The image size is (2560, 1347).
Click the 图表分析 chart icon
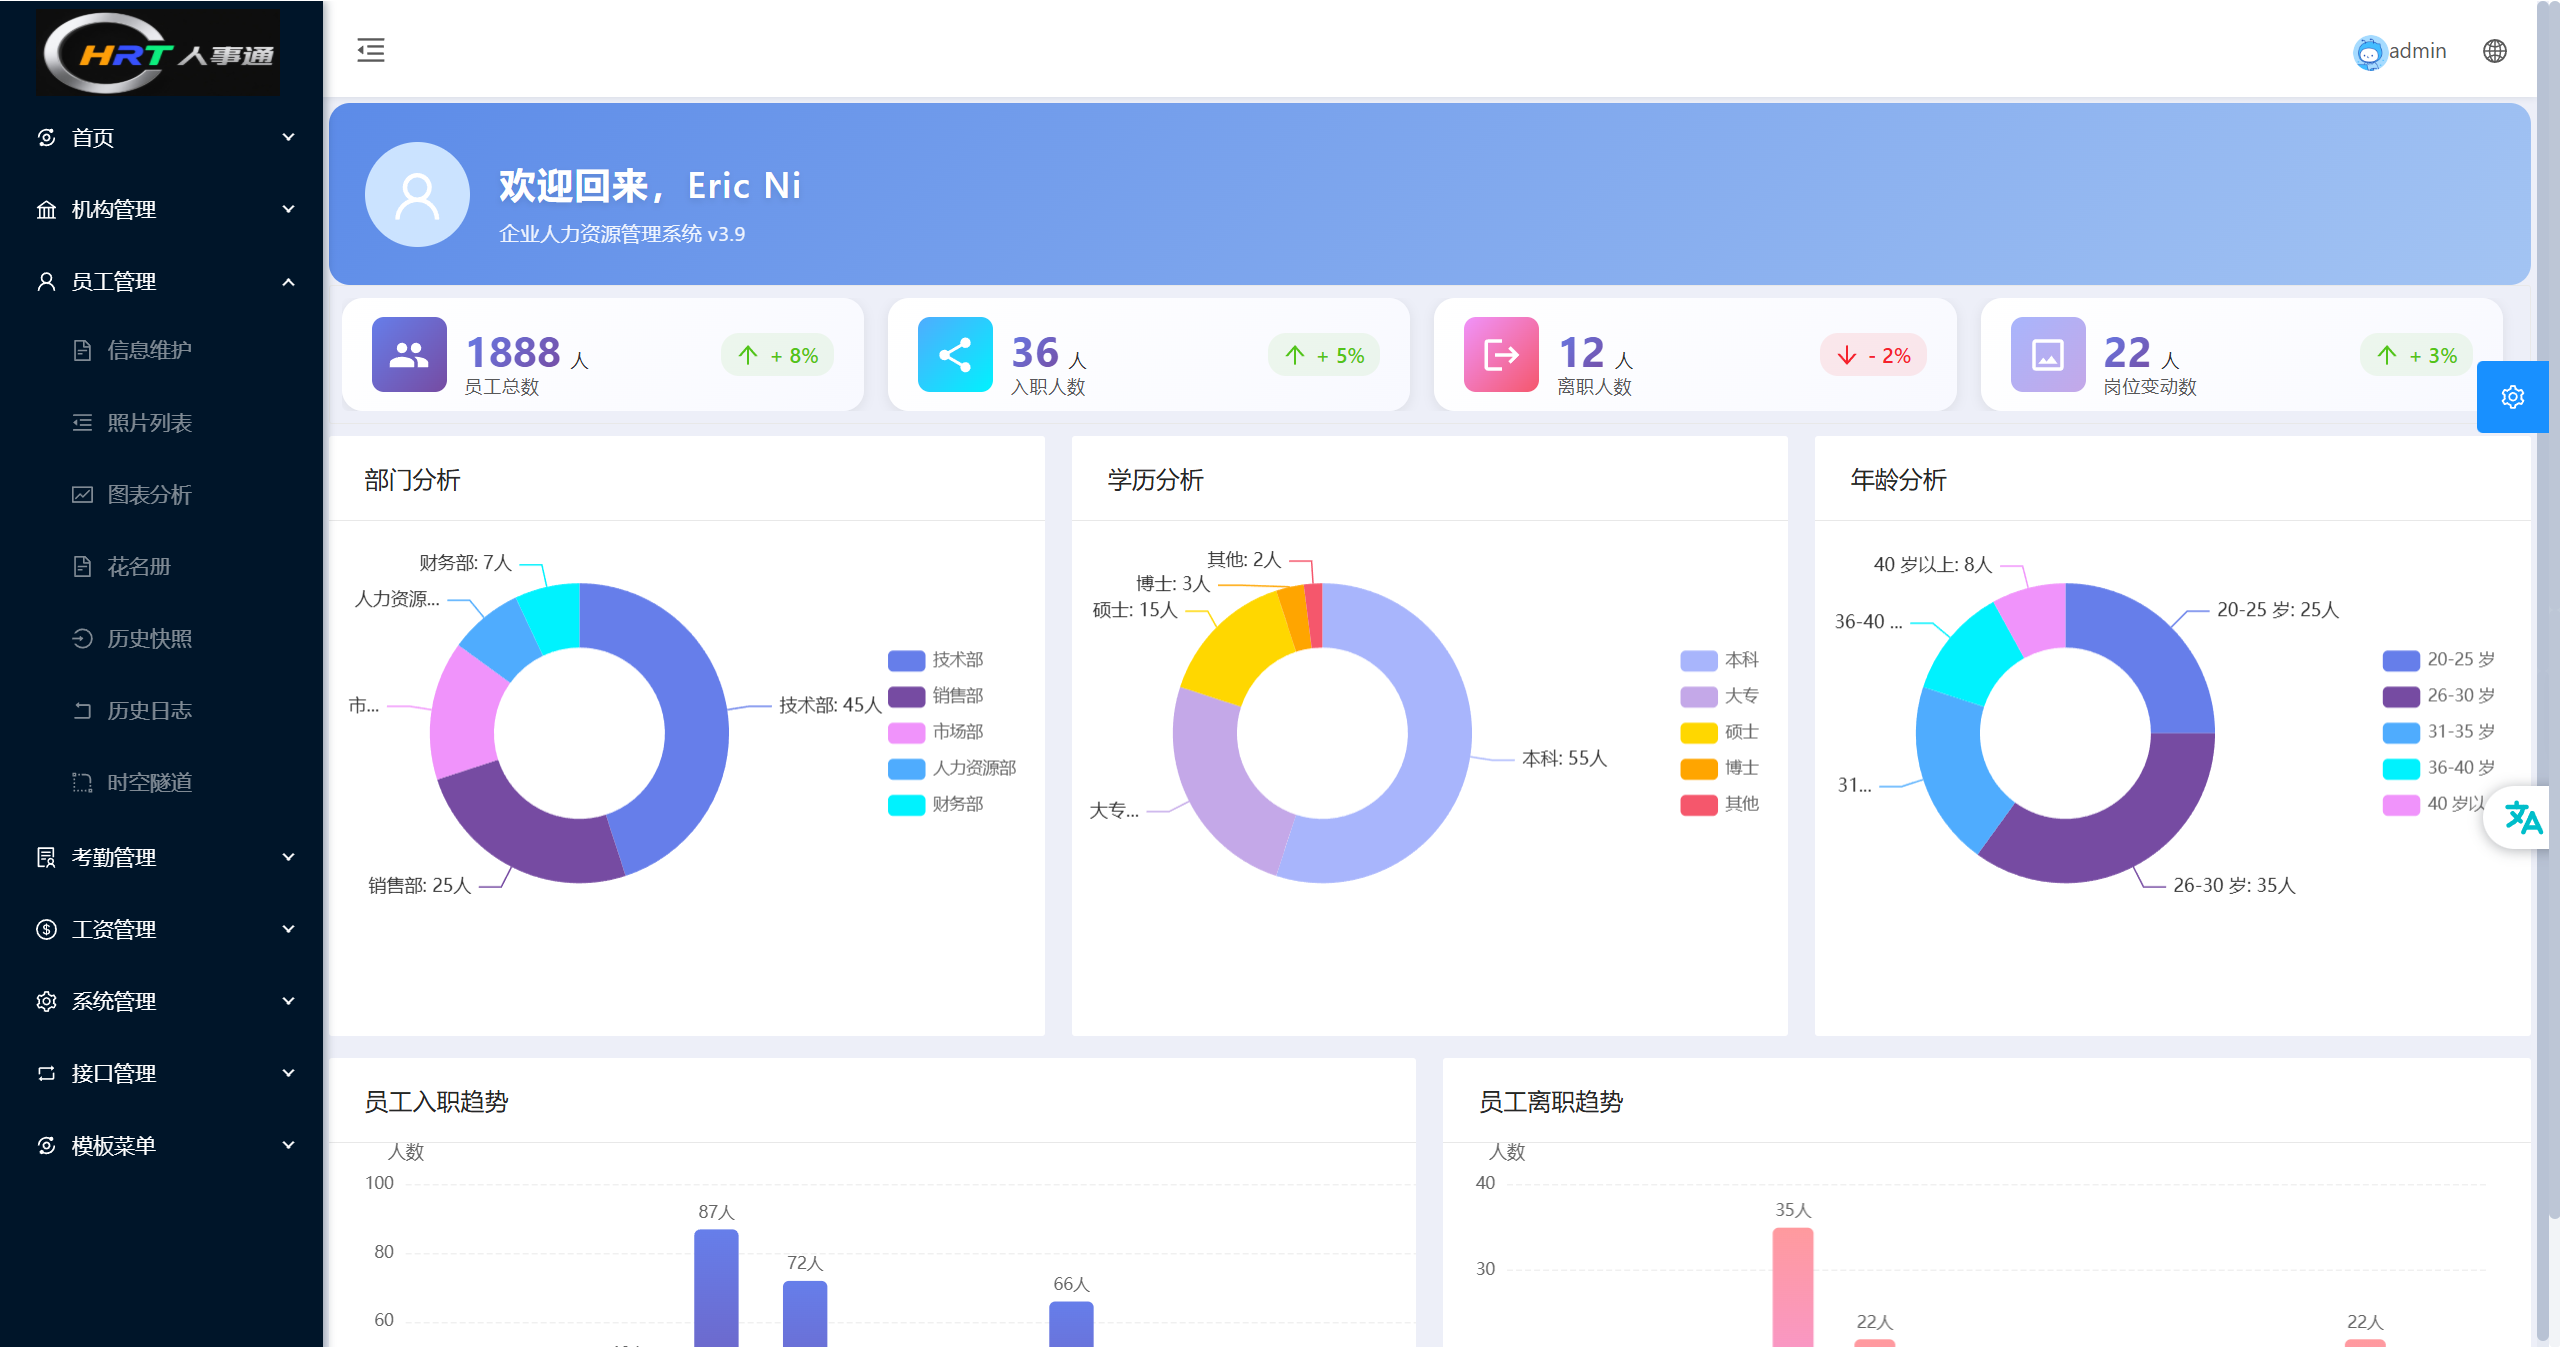[82, 494]
